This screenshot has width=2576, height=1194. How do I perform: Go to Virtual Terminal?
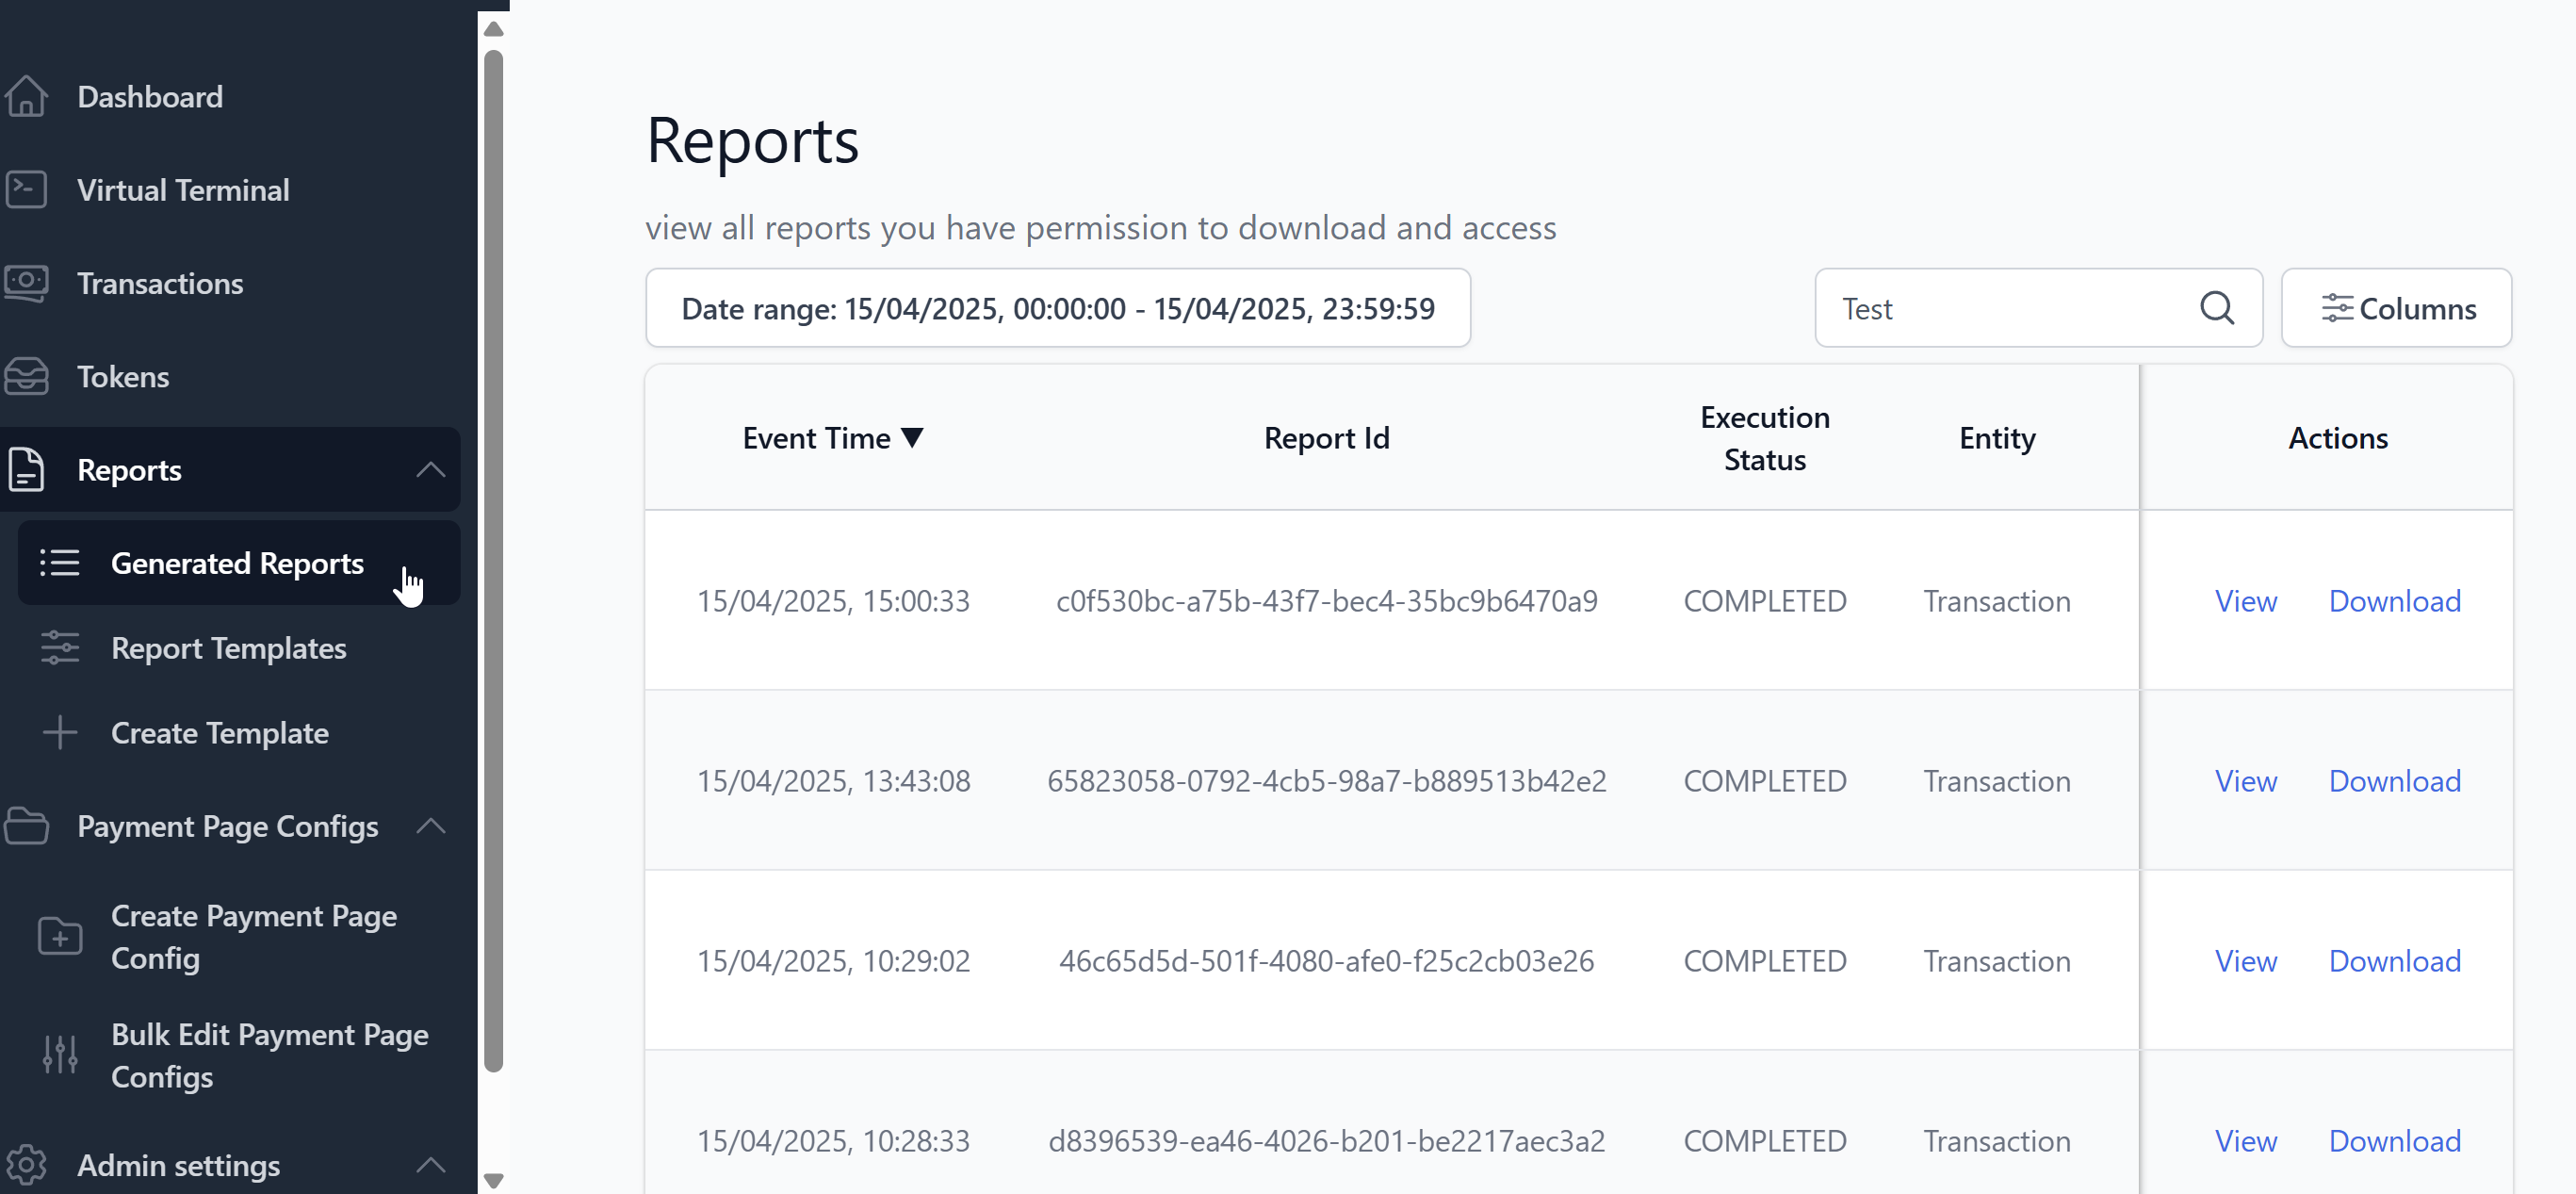pyautogui.click(x=183, y=190)
